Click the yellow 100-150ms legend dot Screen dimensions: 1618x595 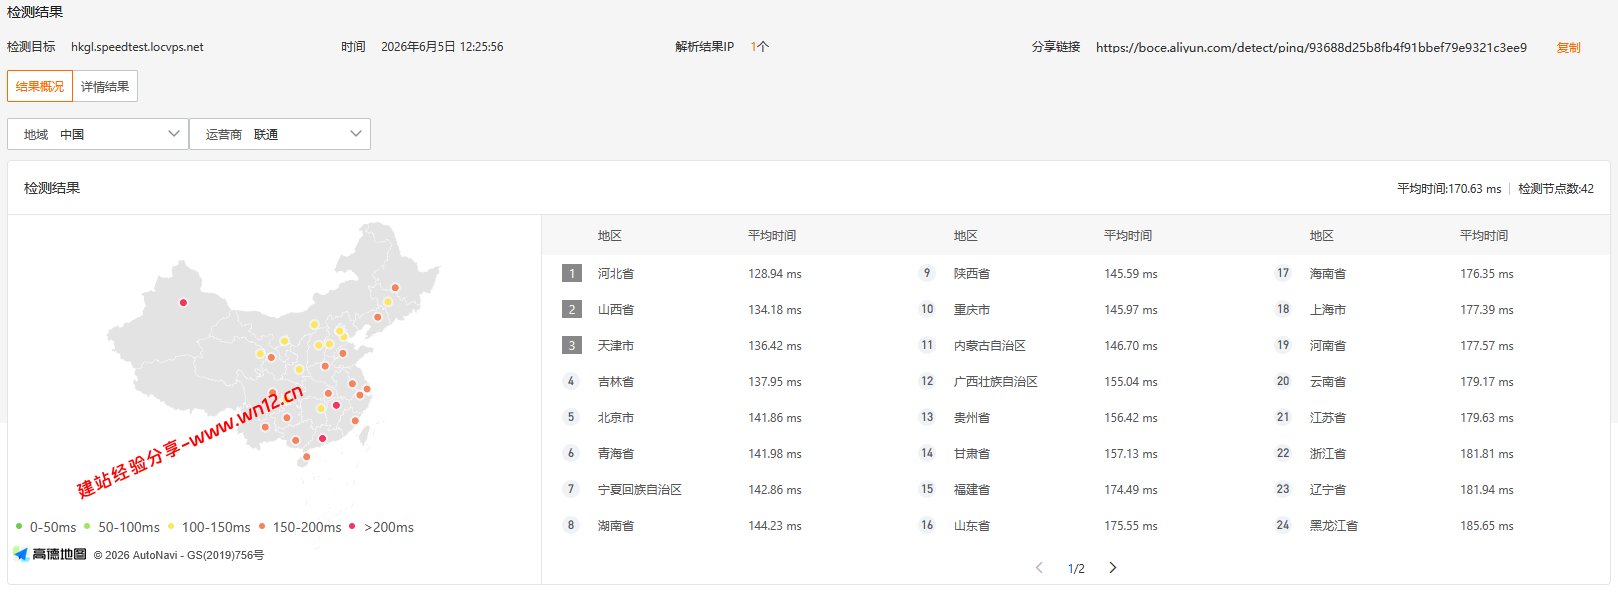pyautogui.click(x=171, y=526)
